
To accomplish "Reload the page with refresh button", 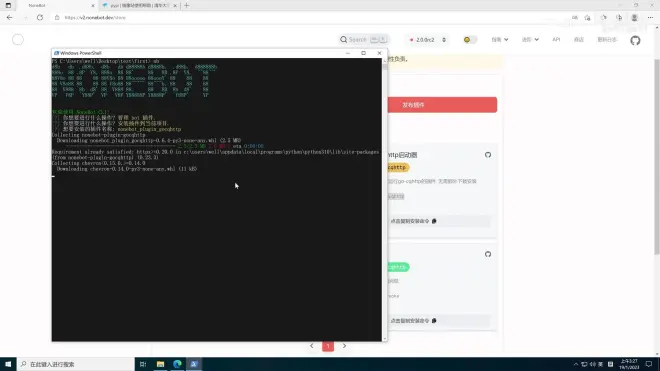I will [40, 18].
